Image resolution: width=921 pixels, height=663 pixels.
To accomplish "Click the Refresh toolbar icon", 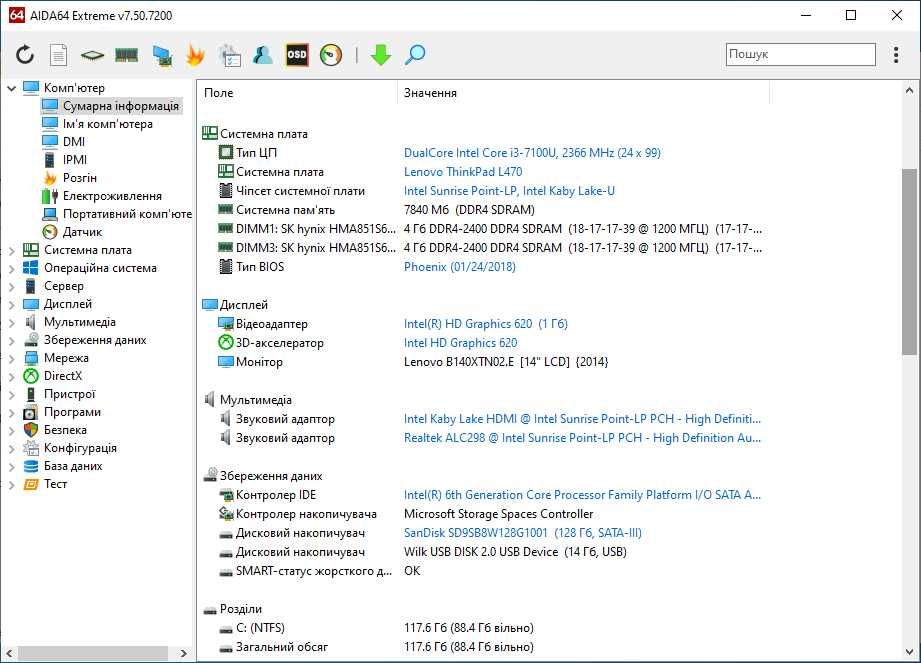I will point(25,55).
